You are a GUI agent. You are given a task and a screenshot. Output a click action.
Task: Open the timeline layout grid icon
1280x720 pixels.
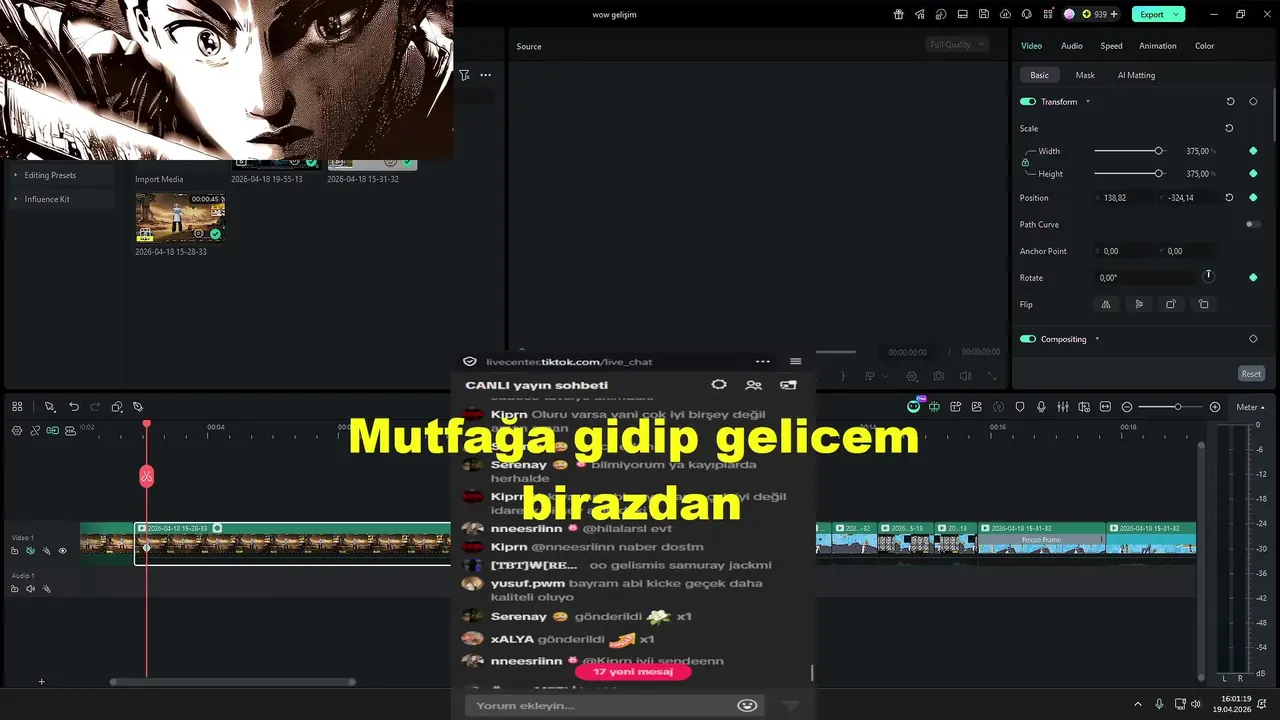tap(17, 407)
